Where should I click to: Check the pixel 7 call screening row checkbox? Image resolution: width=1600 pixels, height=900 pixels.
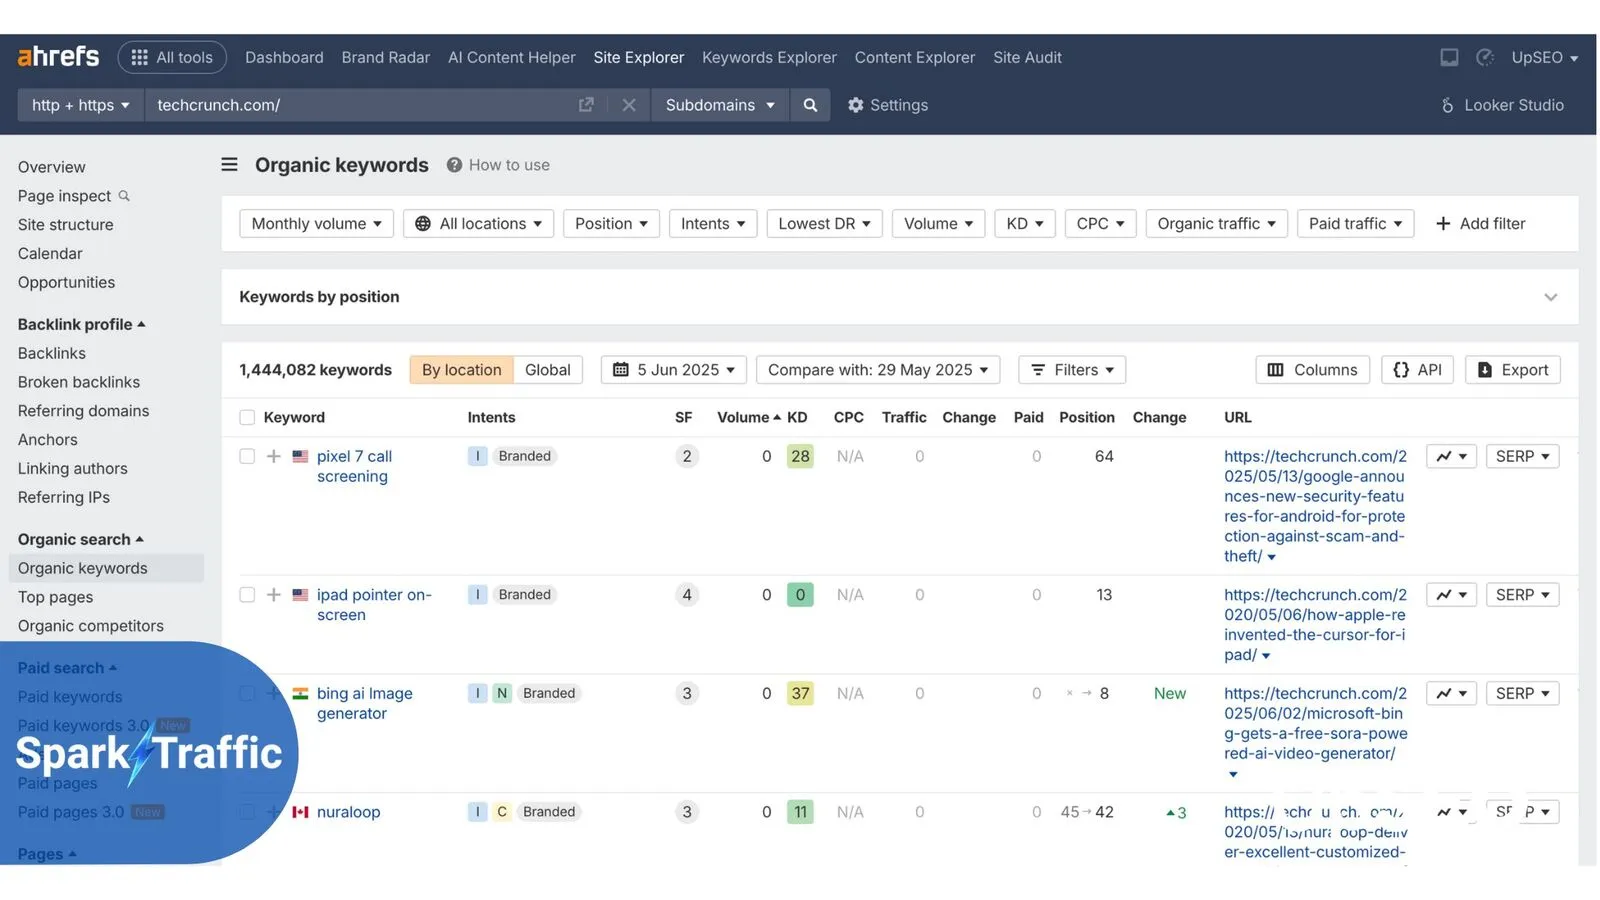point(247,456)
